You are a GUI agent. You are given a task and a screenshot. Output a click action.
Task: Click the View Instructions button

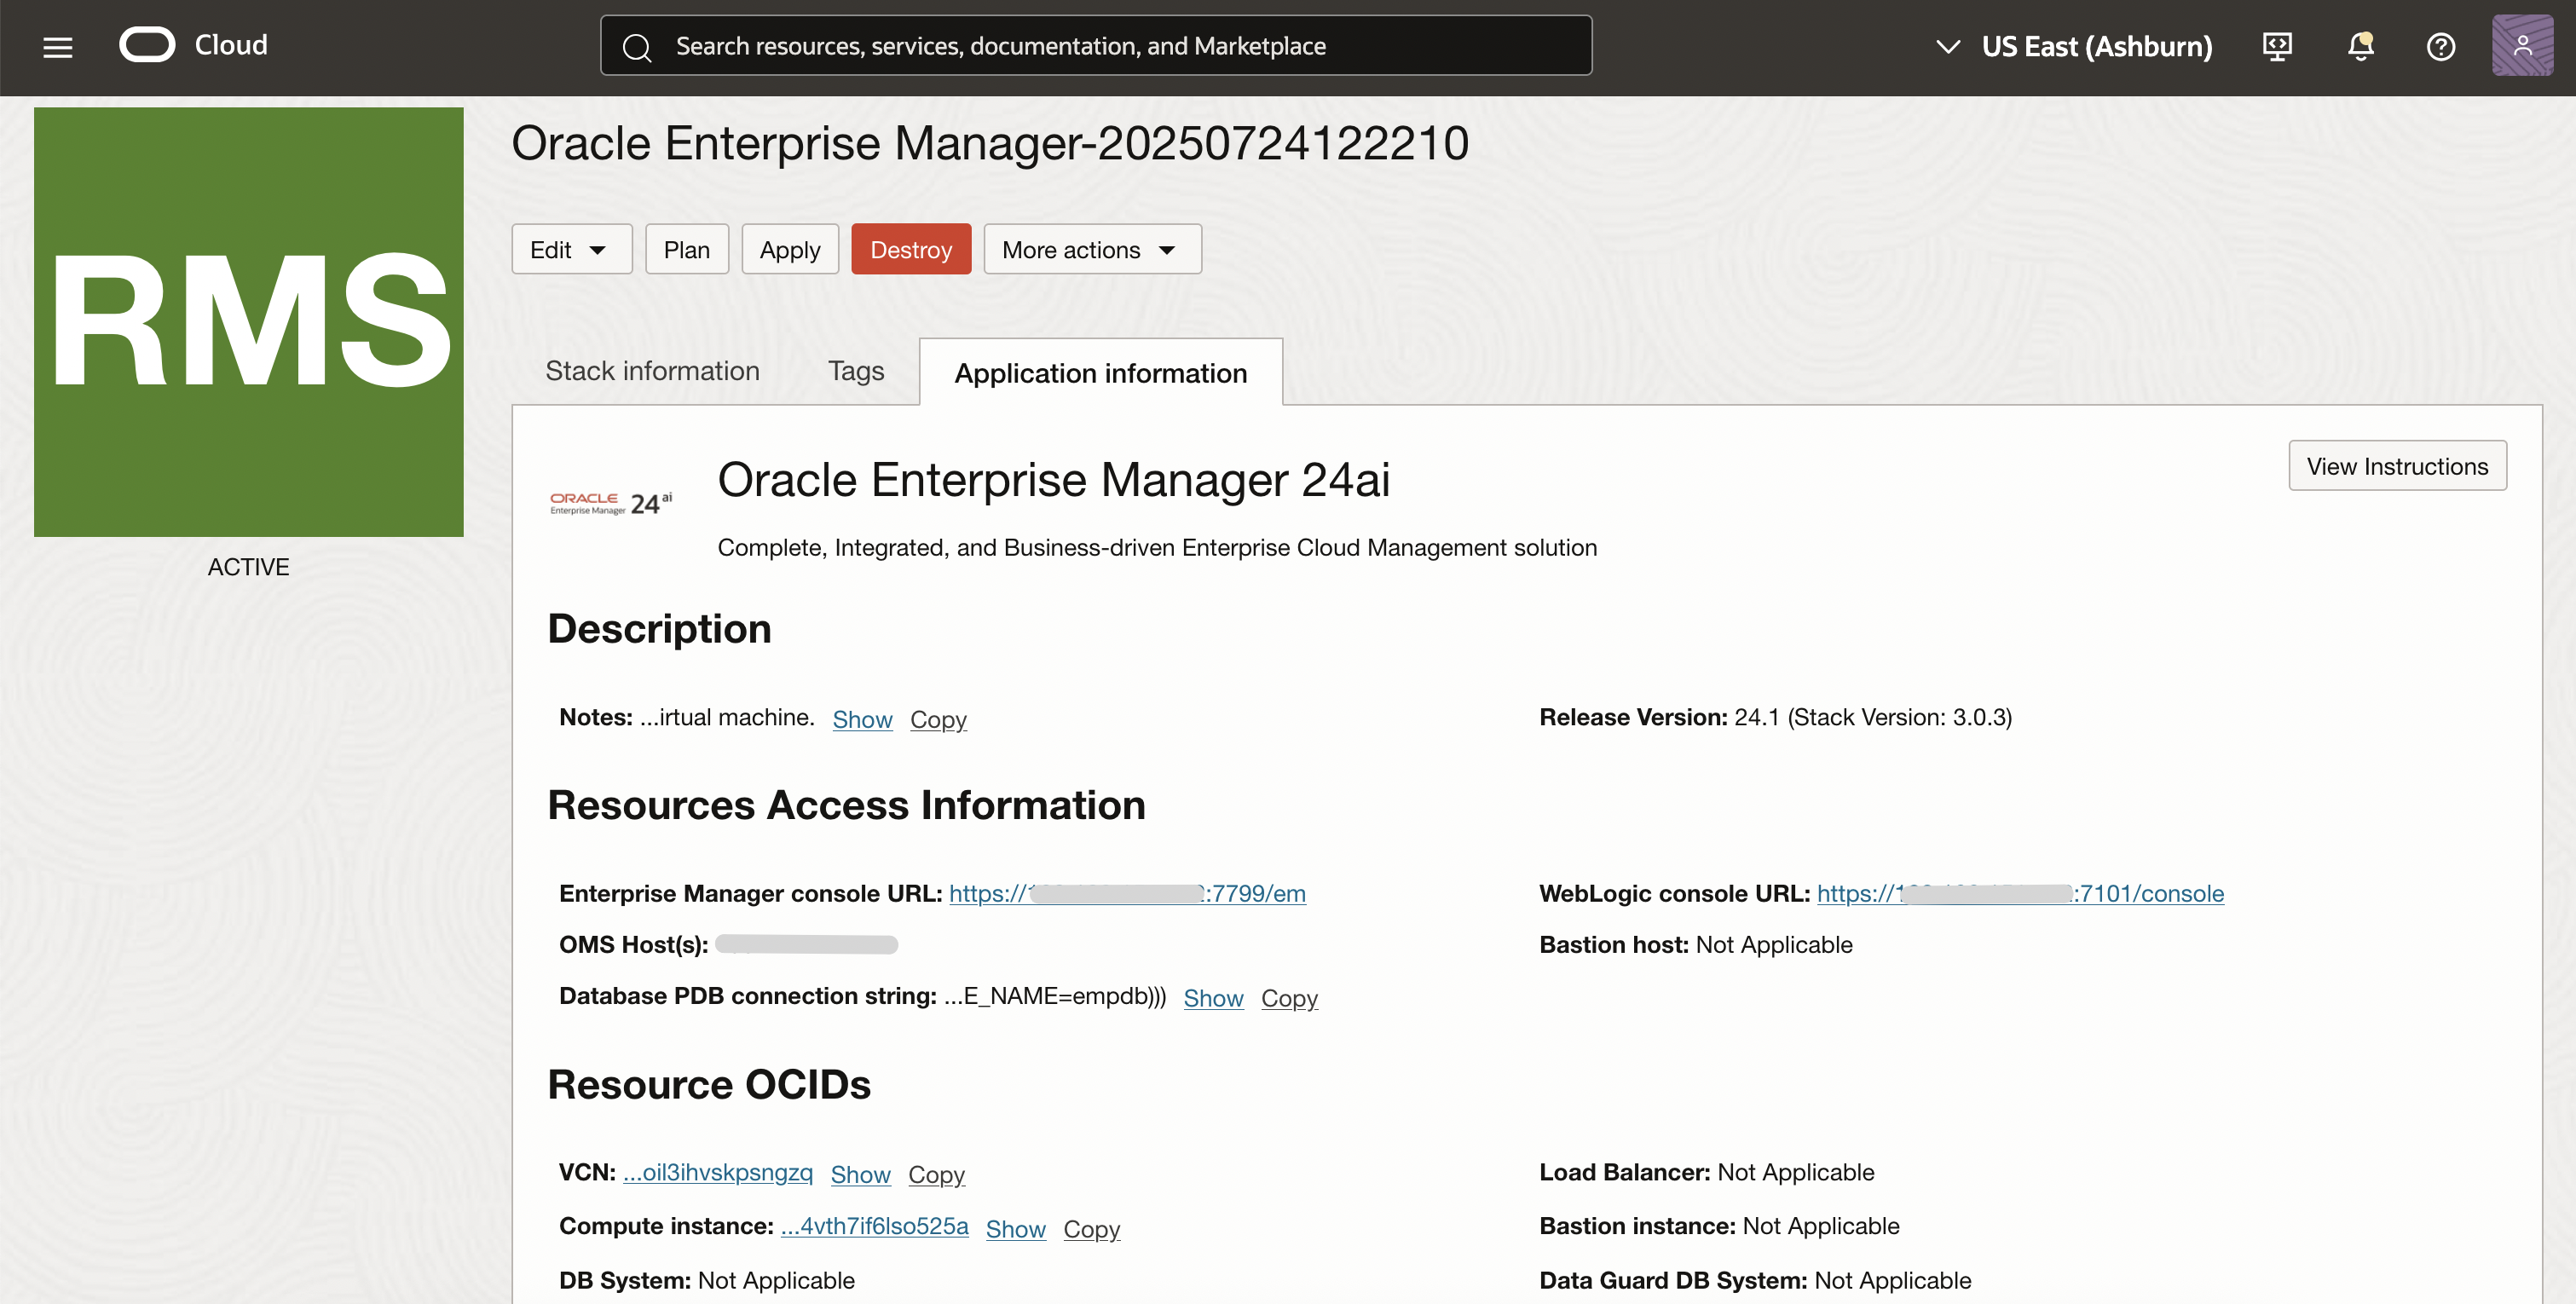pyautogui.click(x=2396, y=466)
